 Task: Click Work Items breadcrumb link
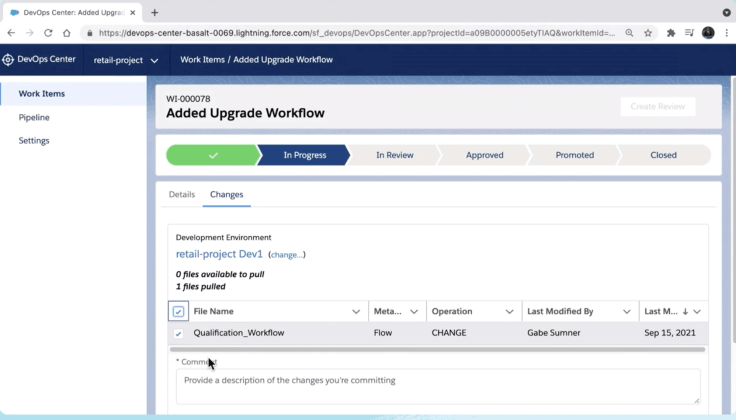(x=202, y=60)
